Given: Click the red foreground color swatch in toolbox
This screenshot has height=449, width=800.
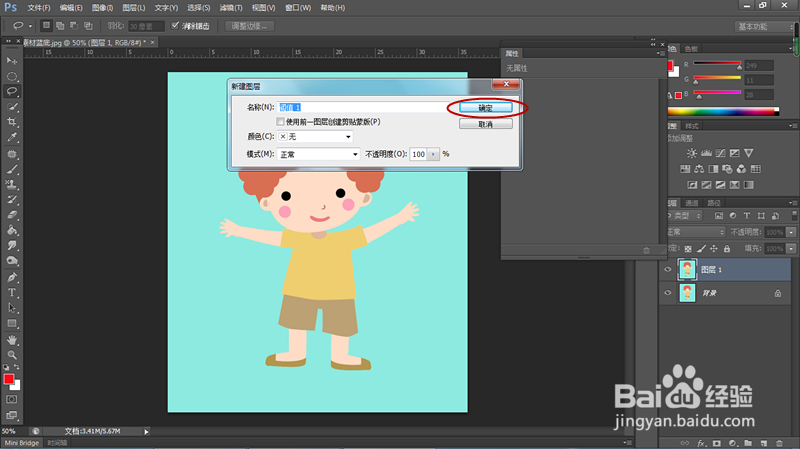Looking at the screenshot, I should click(x=9, y=379).
